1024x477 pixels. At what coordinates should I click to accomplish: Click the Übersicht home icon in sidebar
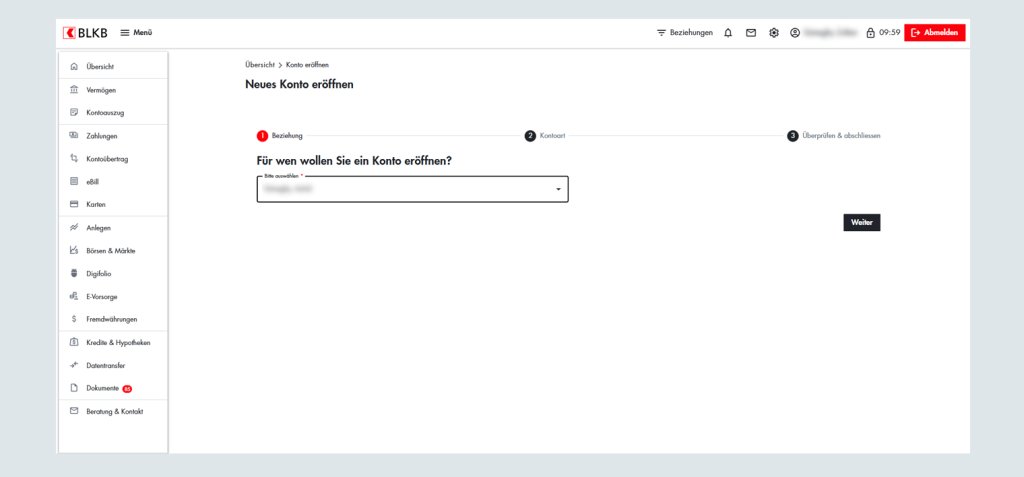(74, 67)
